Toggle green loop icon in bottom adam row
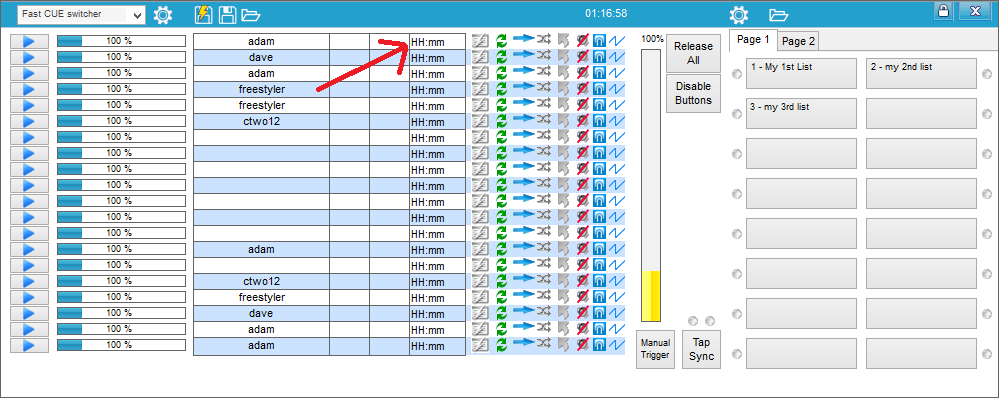The height and width of the screenshot is (398, 999). pos(501,345)
